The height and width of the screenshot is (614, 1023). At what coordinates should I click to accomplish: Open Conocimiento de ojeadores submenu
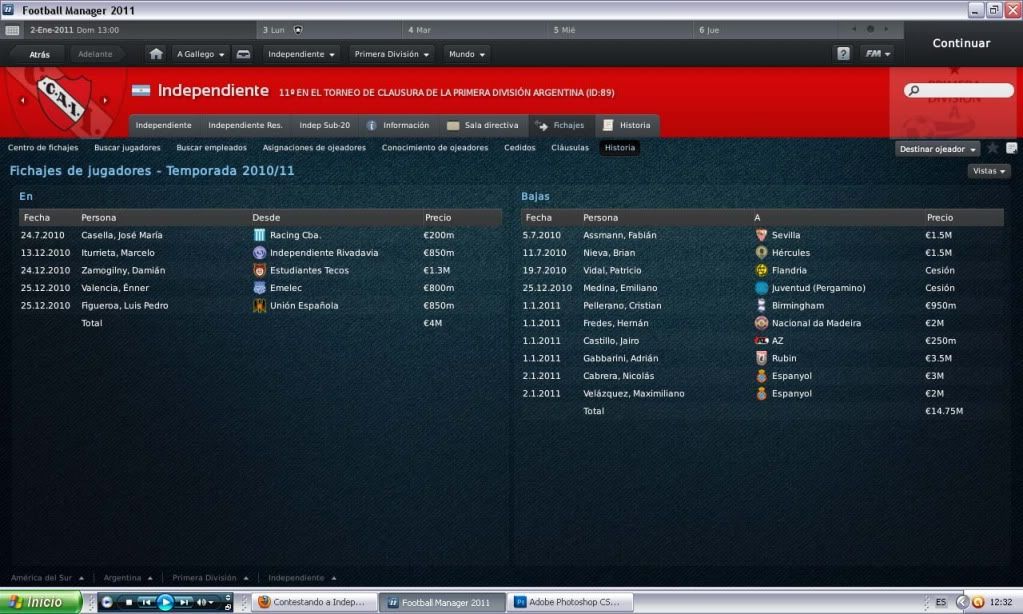click(x=435, y=147)
